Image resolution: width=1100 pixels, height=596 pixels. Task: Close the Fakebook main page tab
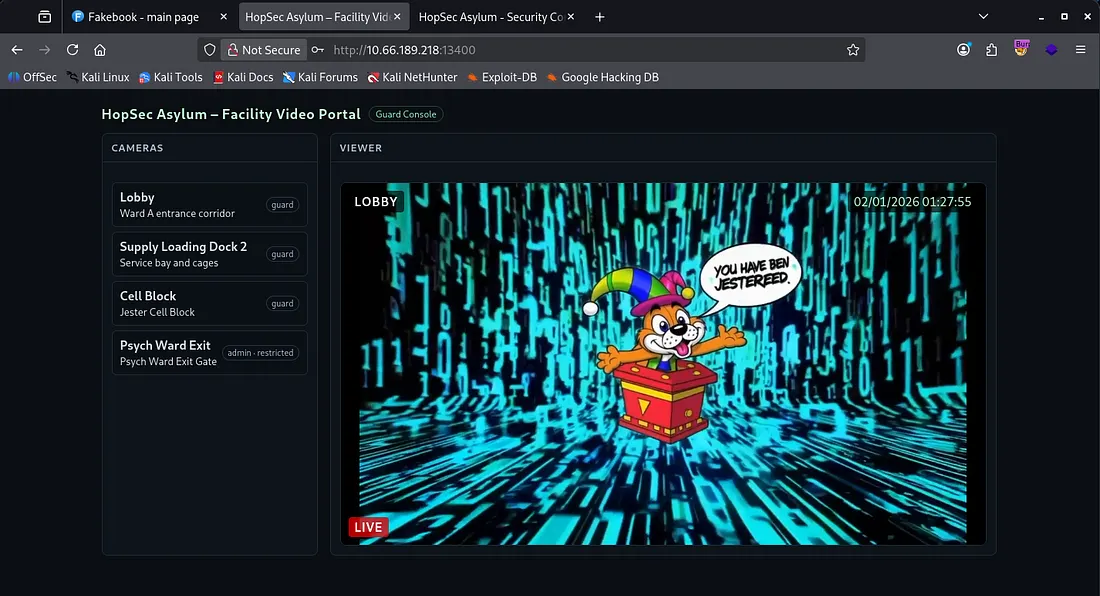click(x=223, y=17)
